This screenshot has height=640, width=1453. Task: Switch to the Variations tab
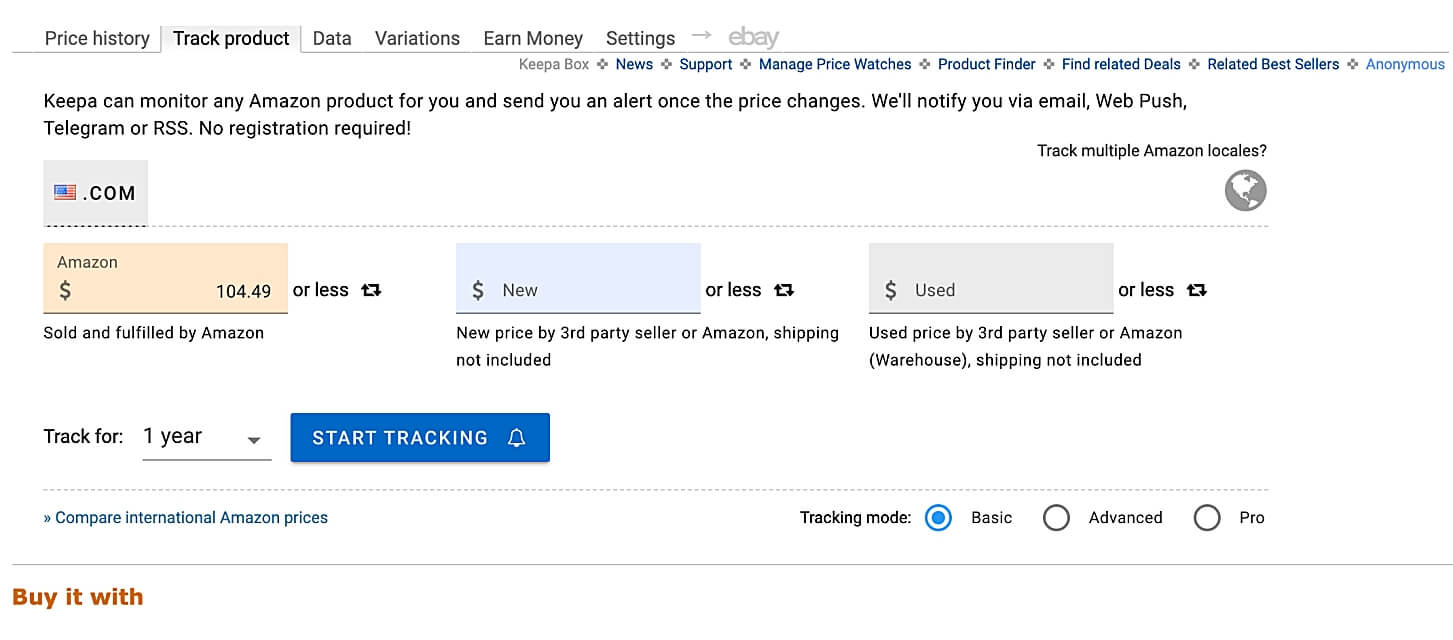[417, 38]
